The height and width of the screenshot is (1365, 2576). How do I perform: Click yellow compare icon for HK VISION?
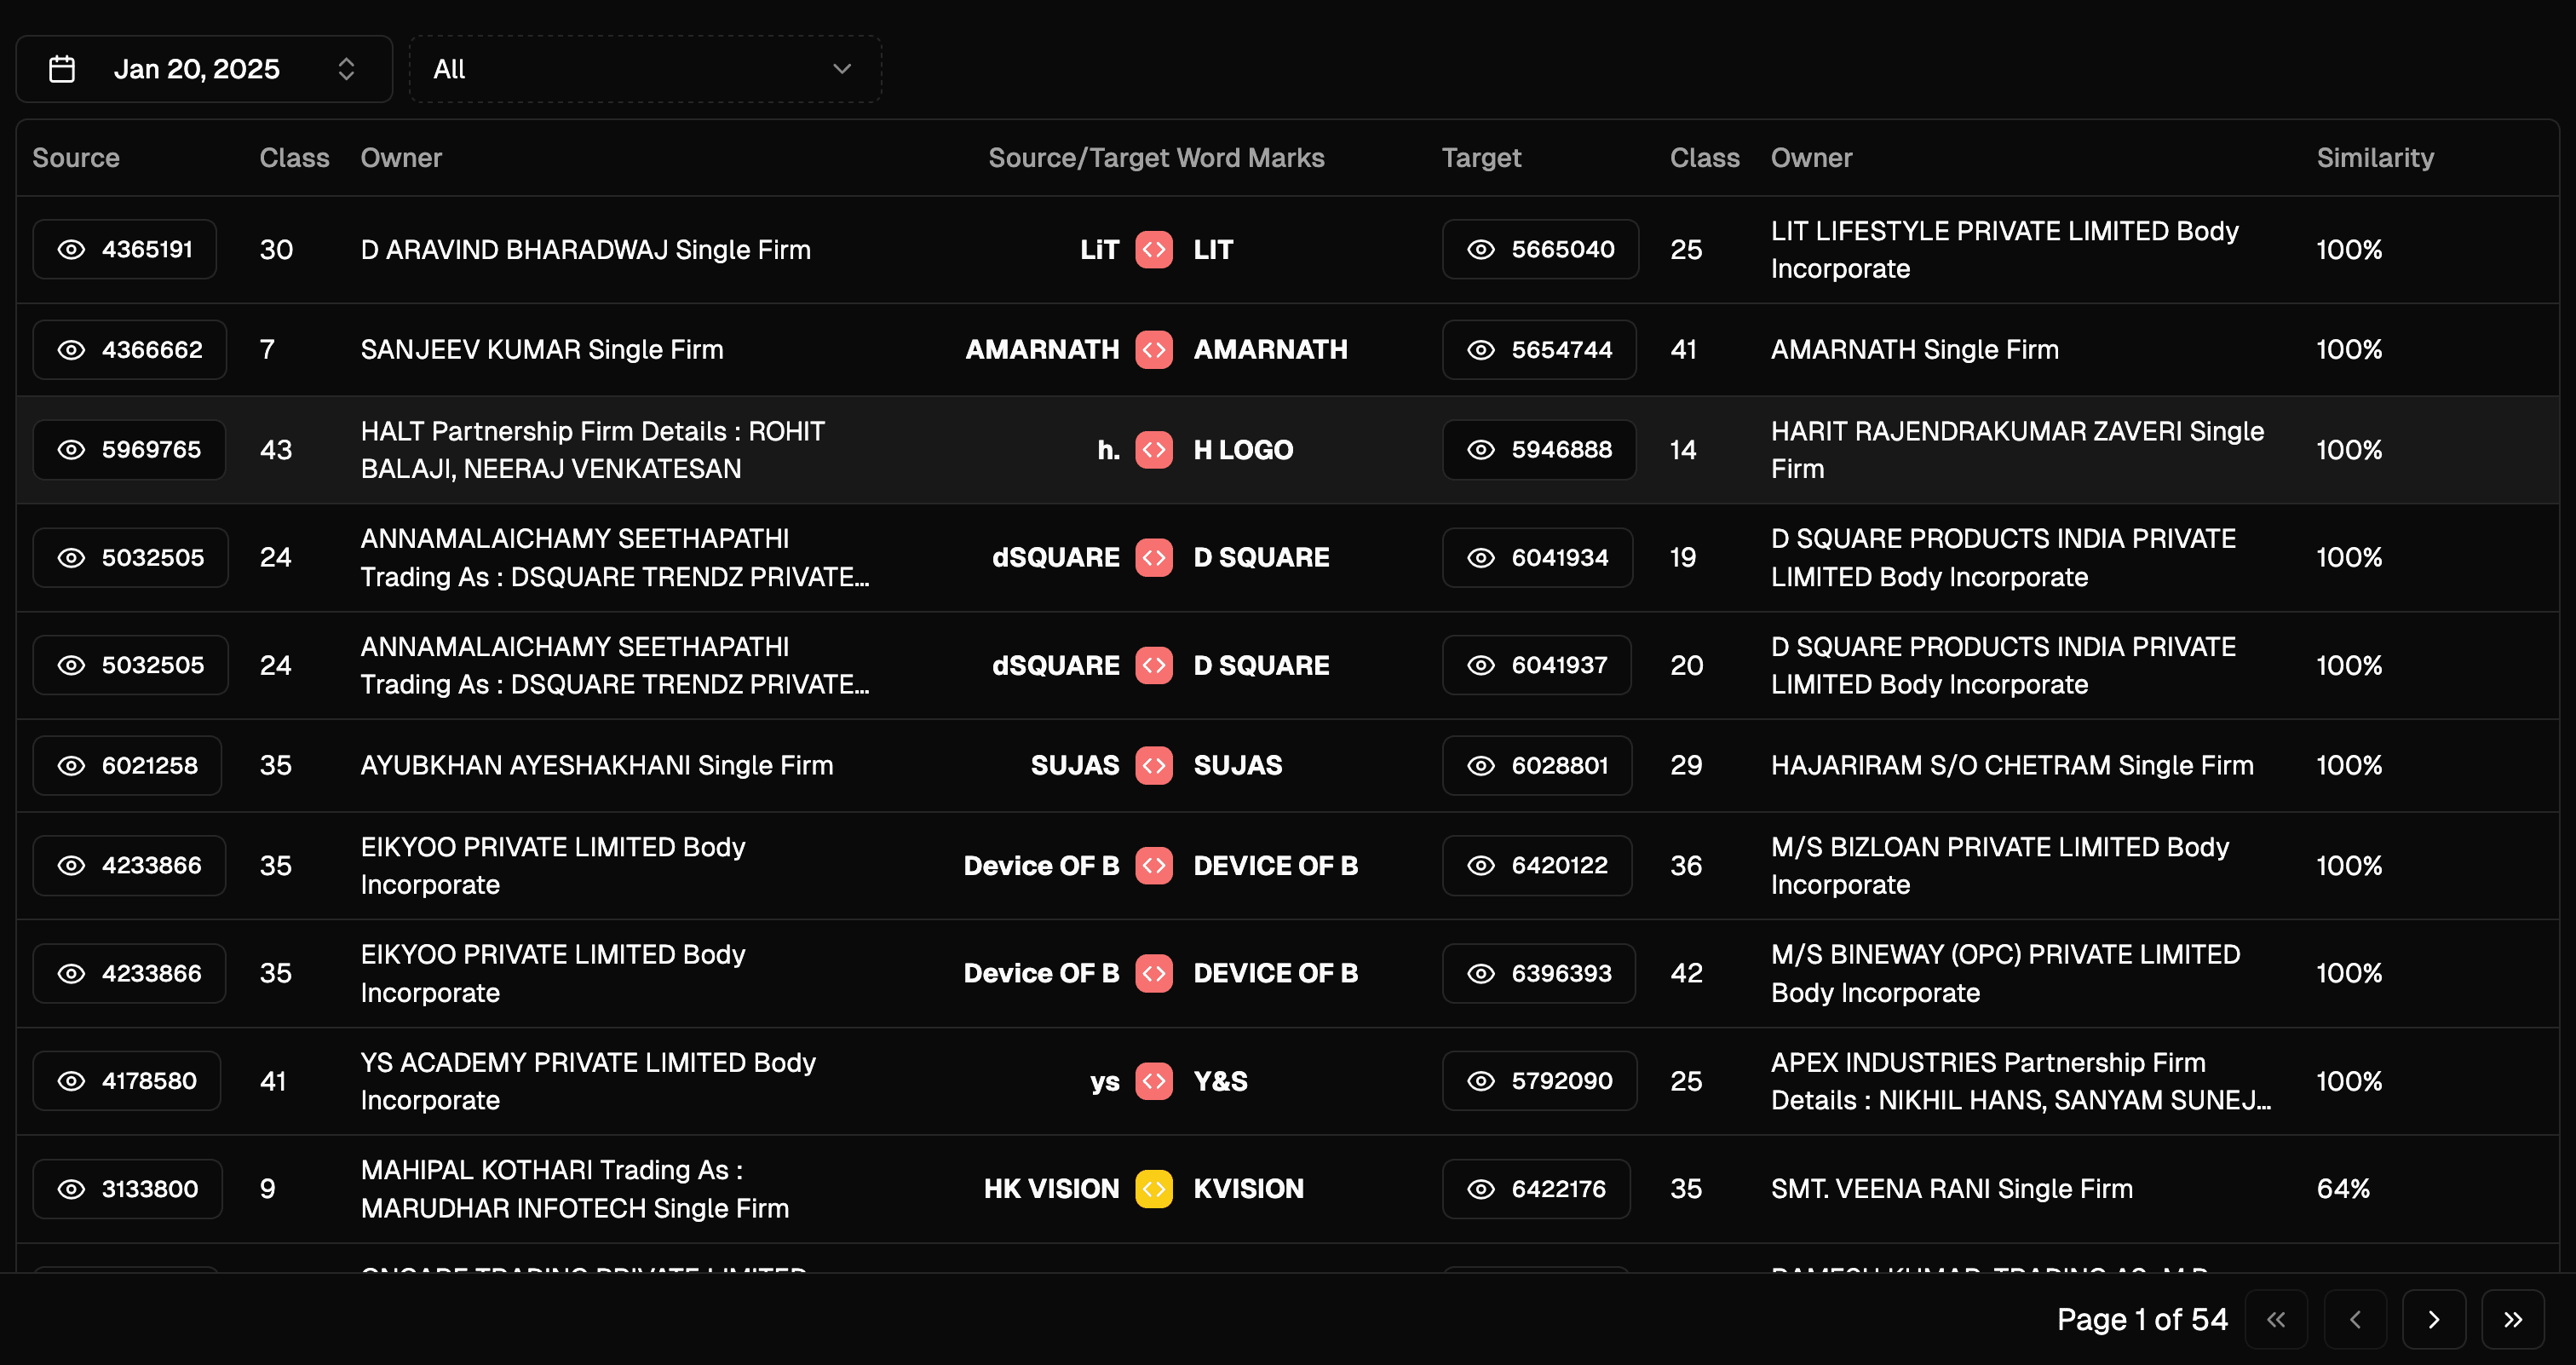[x=1154, y=1189]
